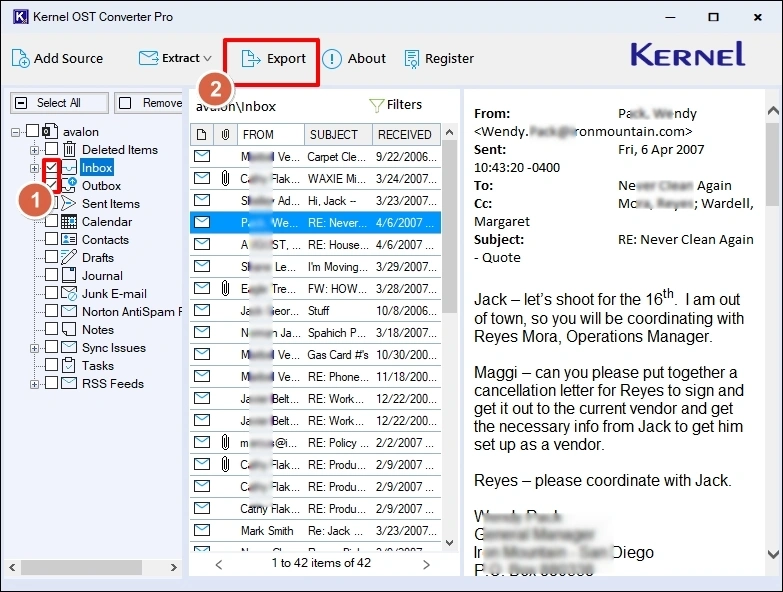
Task: Click the RE: Policy email paperclip icon
Action: tap(225, 442)
